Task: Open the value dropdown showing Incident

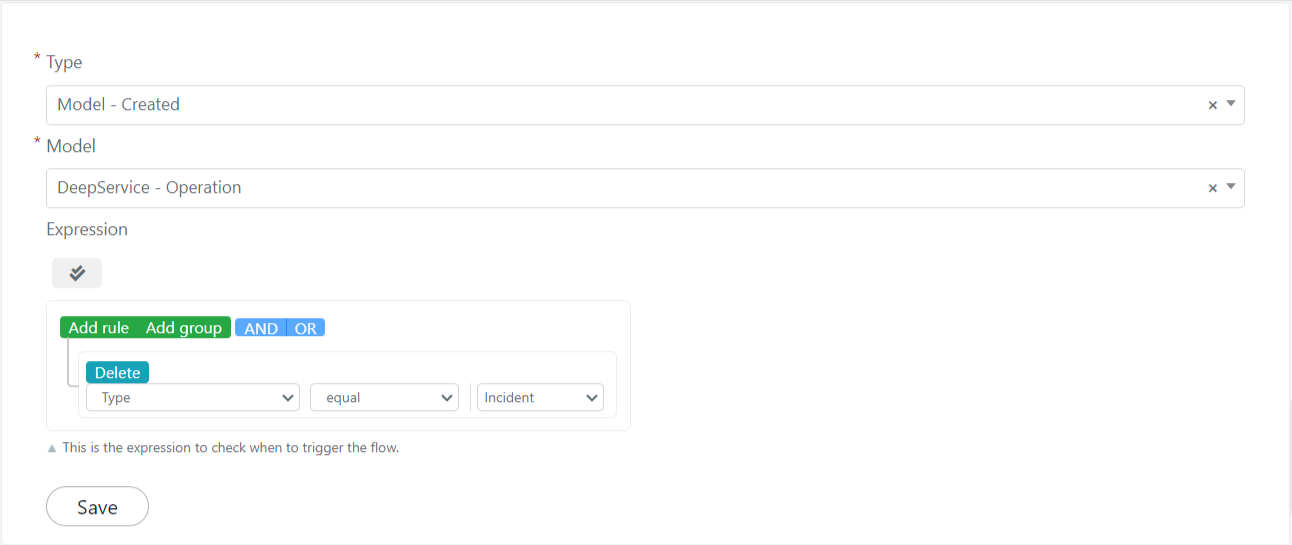Action: point(540,397)
